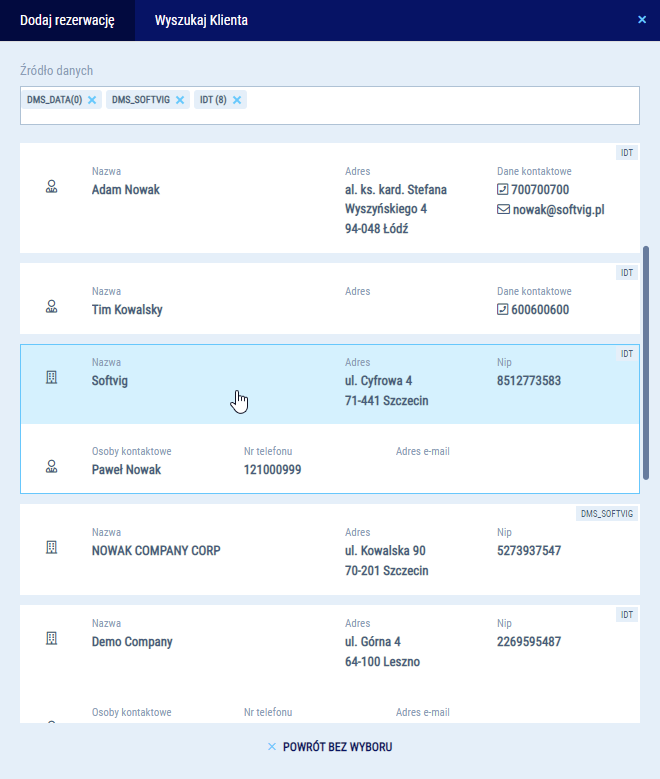The image size is (660, 779).
Task: Click building icon for NOWAK COMPANY CORP
Action: (52, 548)
